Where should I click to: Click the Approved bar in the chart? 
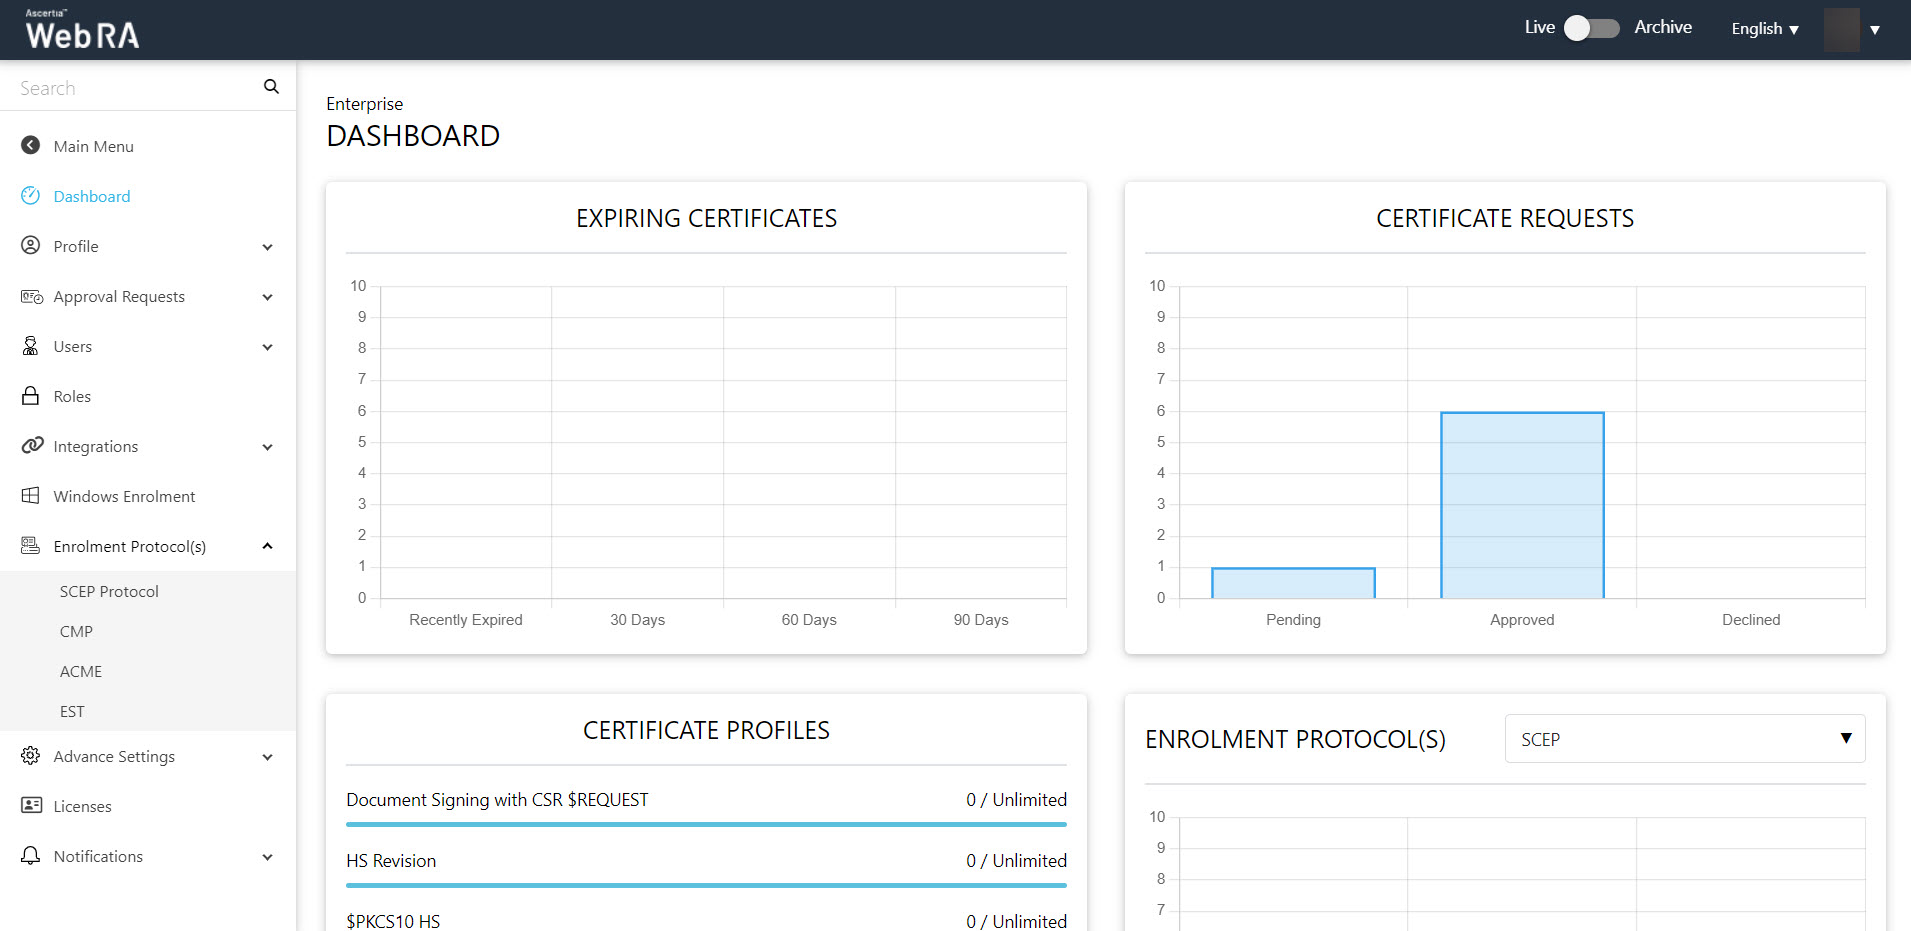(1522, 505)
